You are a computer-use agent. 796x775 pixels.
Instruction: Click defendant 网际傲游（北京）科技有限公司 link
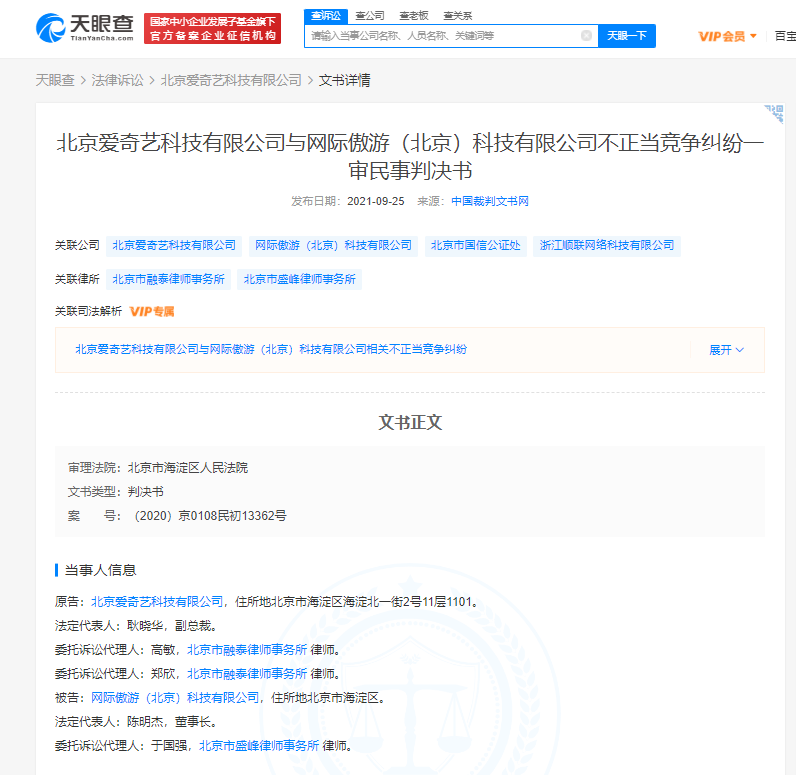point(175,698)
